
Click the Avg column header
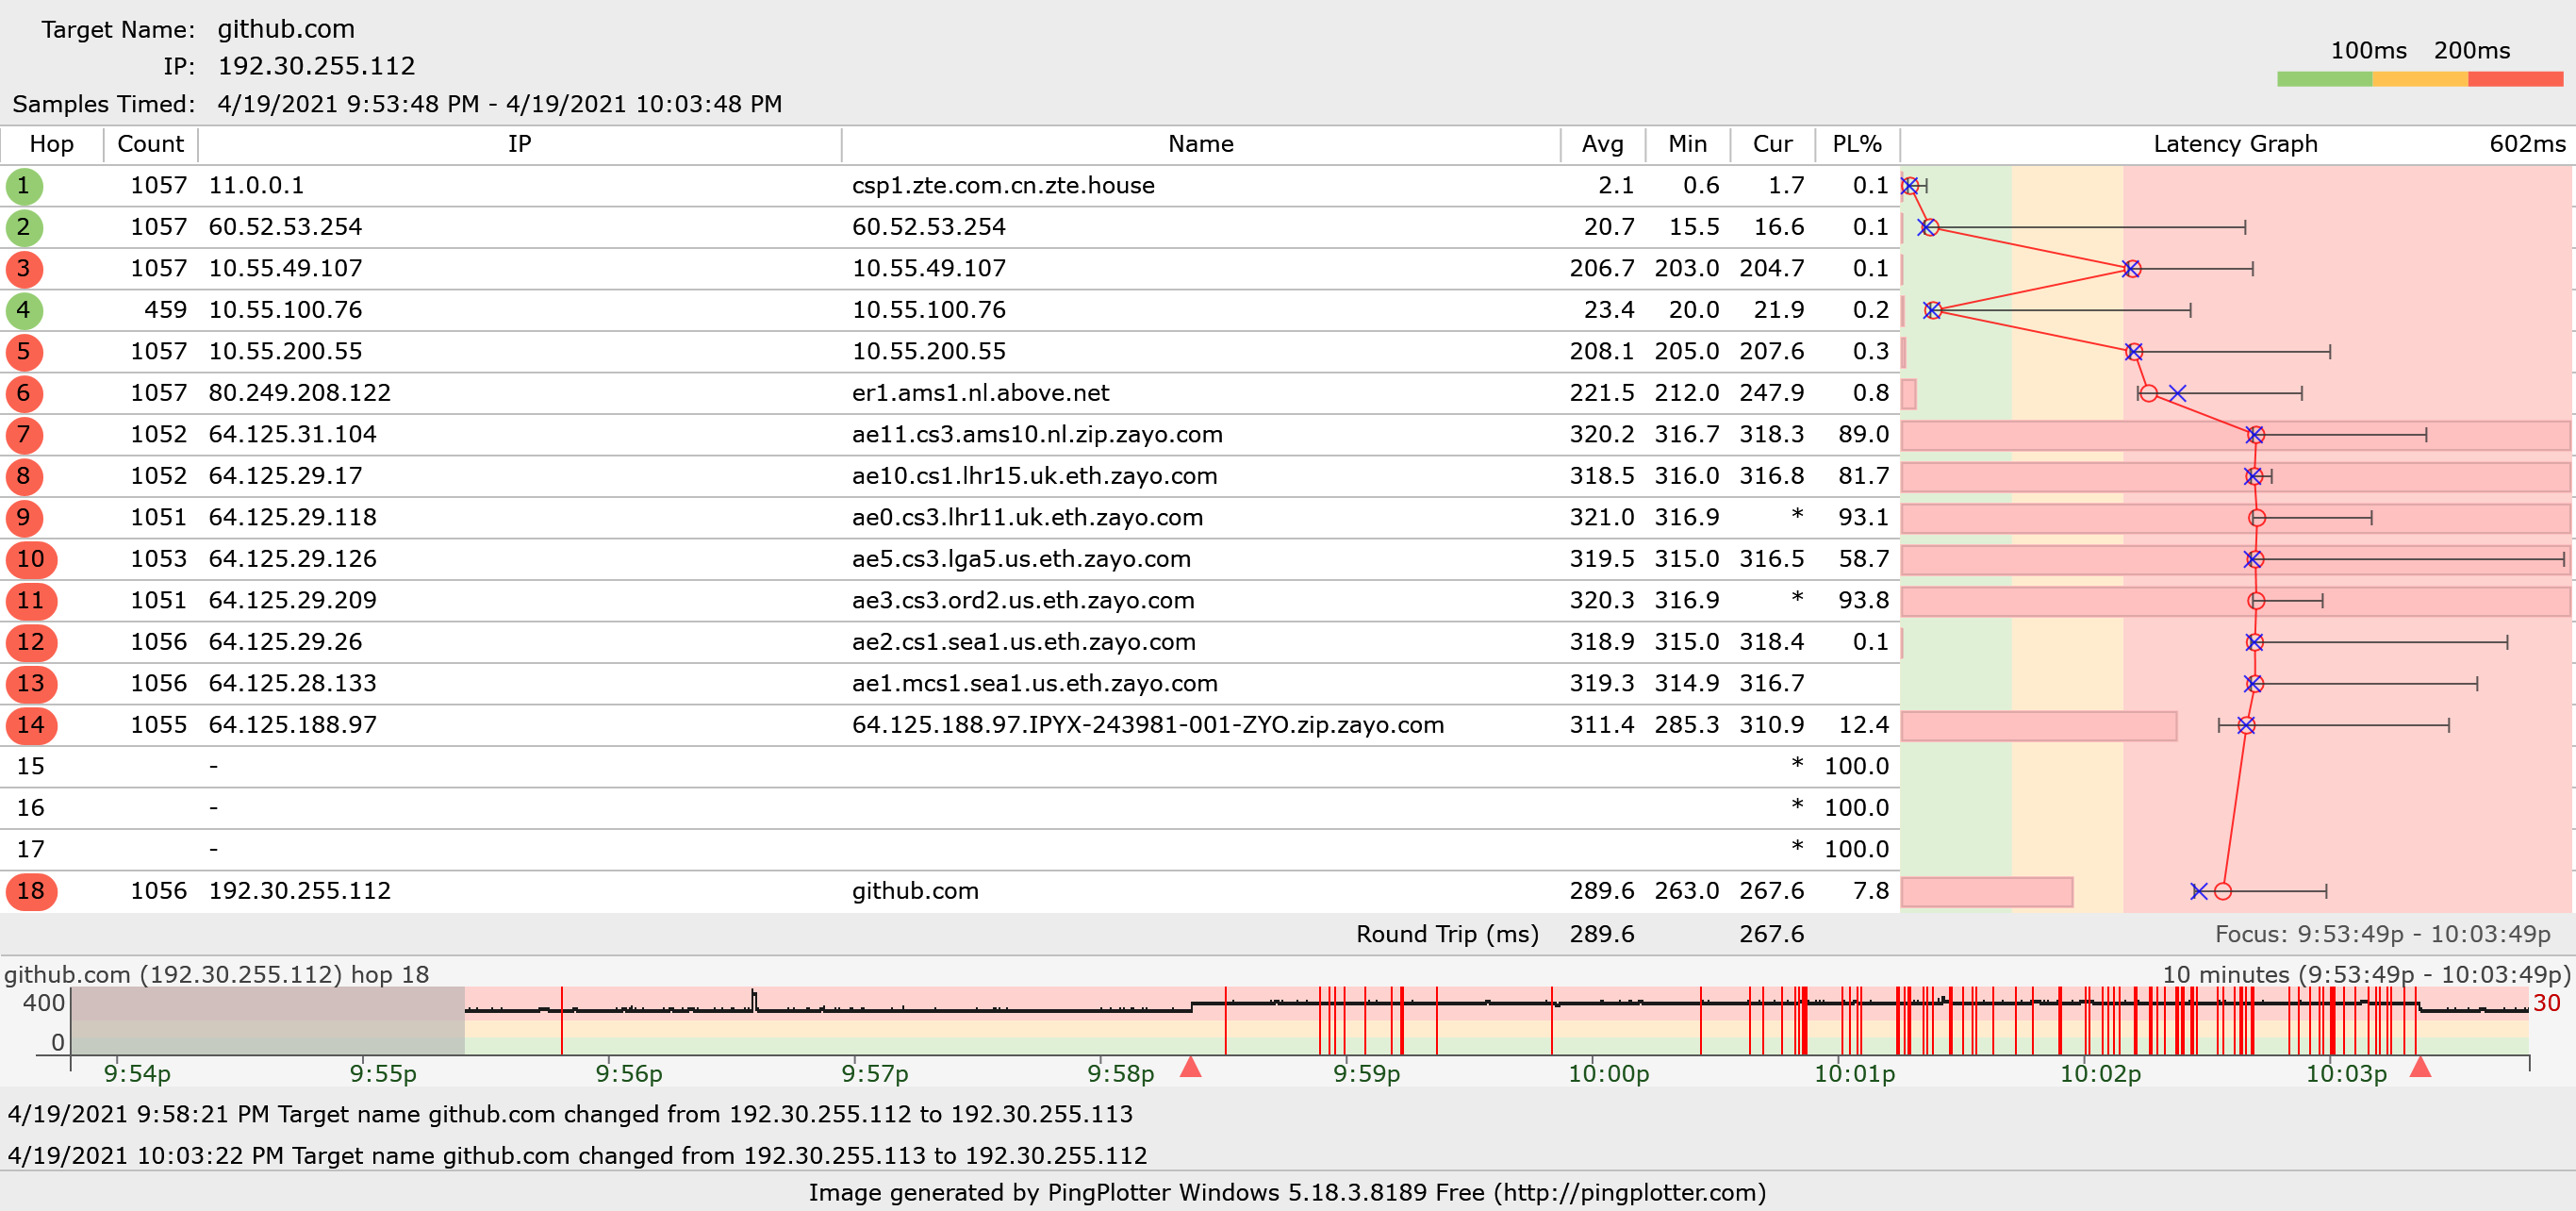(x=1602, y=144)
